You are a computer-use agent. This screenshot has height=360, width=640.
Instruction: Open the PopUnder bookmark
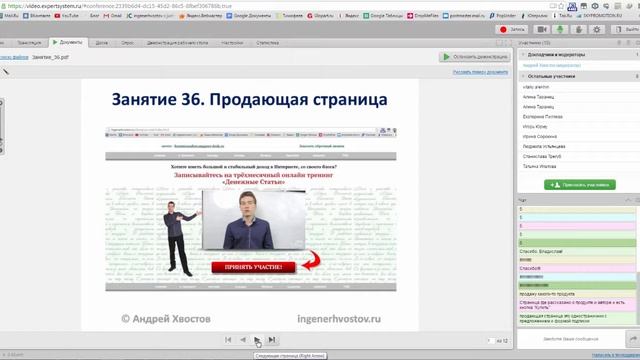pos(502,16)
